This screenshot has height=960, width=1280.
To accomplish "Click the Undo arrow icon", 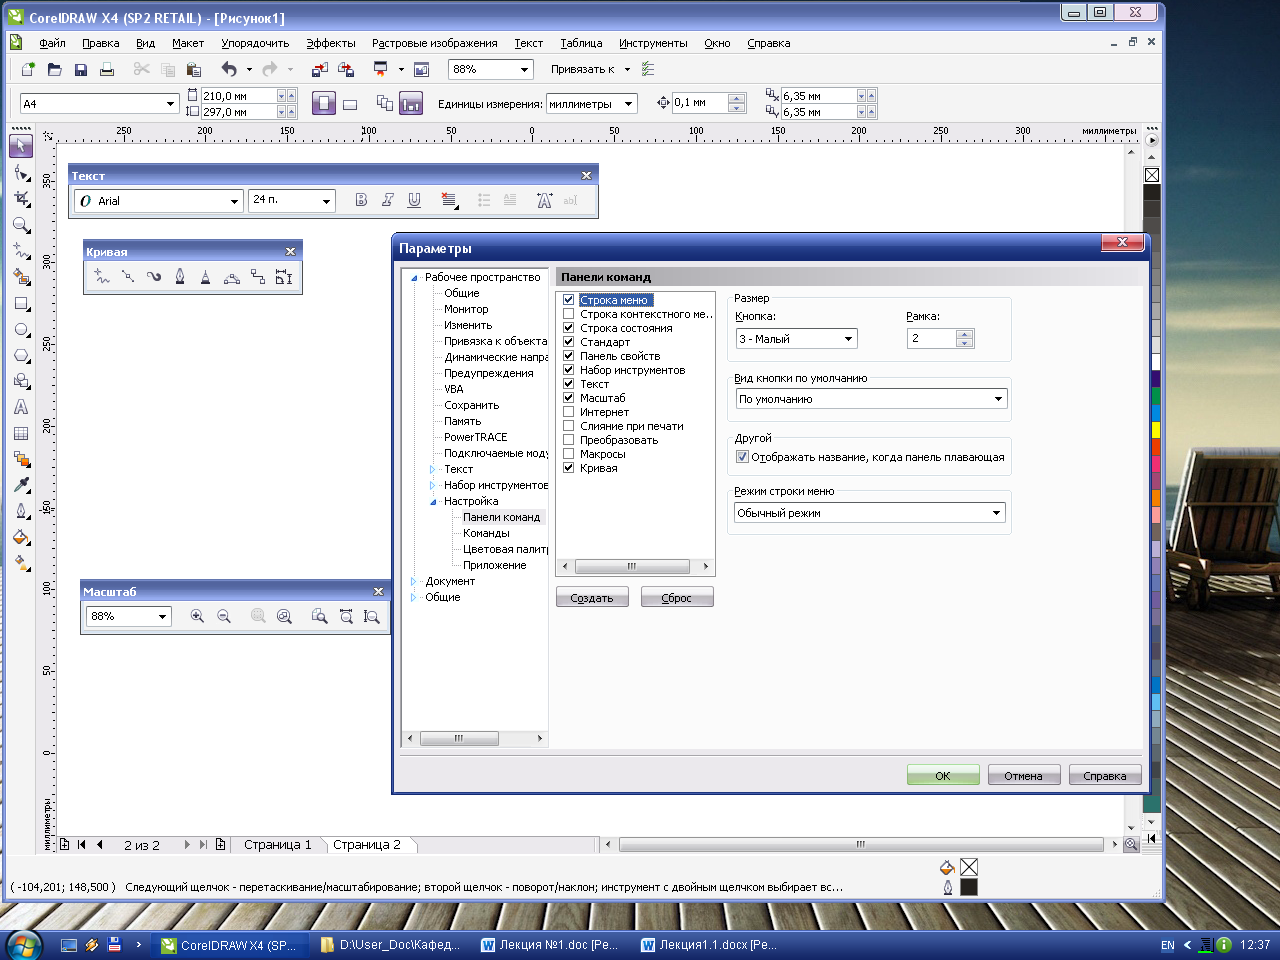I will [229, 69].
